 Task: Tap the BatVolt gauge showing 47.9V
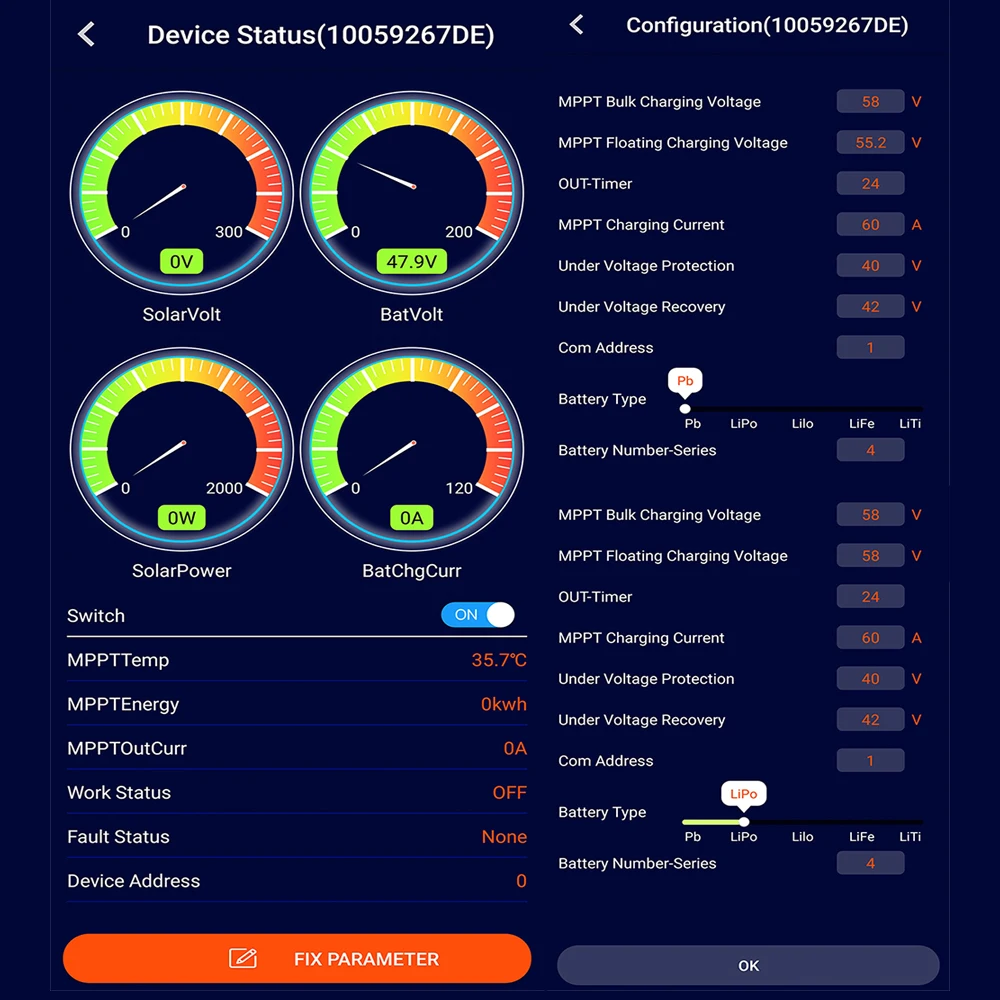click(x=412, y=193)
